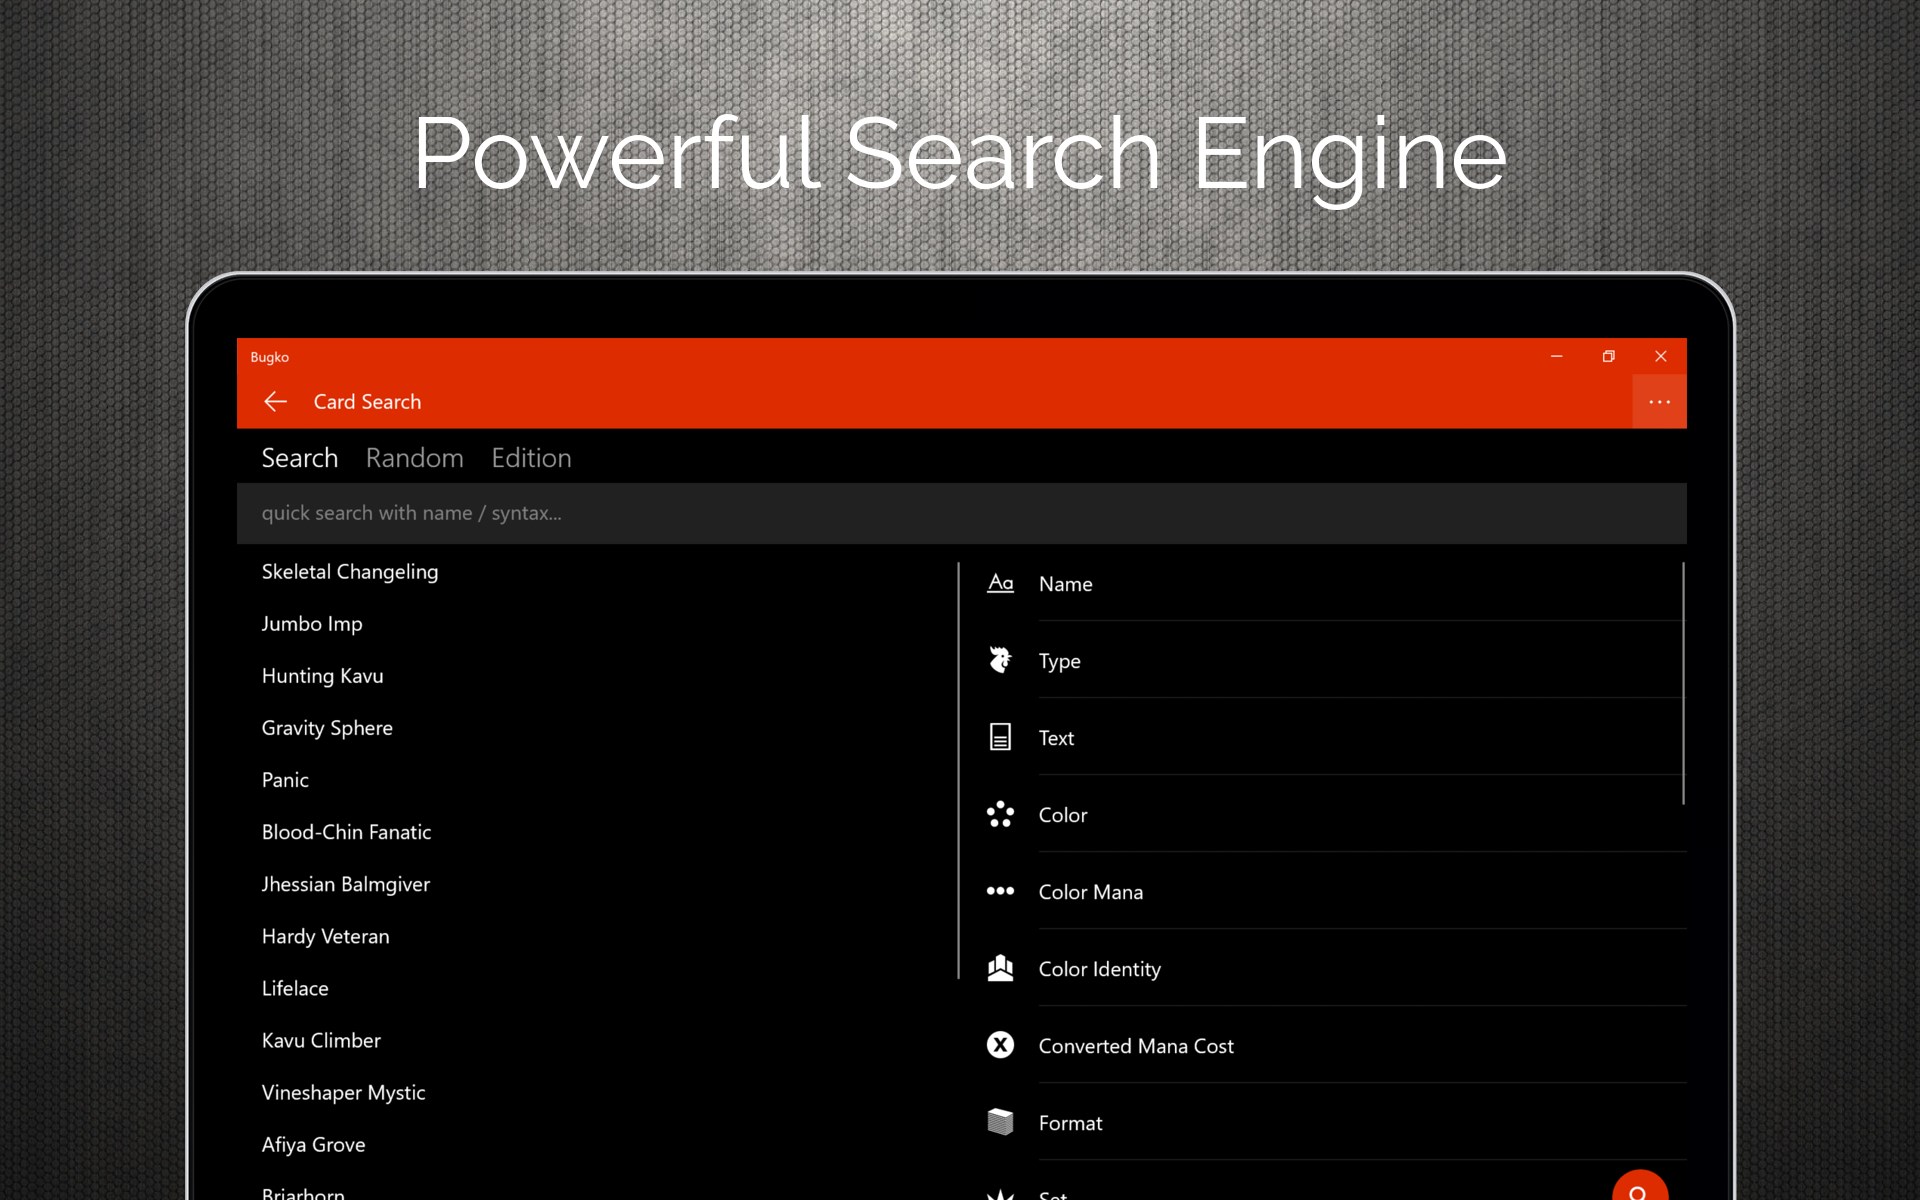Click the Color five-dots icon
The height and width of the screenshot is (1200, 1920).
coord(1000,815)
